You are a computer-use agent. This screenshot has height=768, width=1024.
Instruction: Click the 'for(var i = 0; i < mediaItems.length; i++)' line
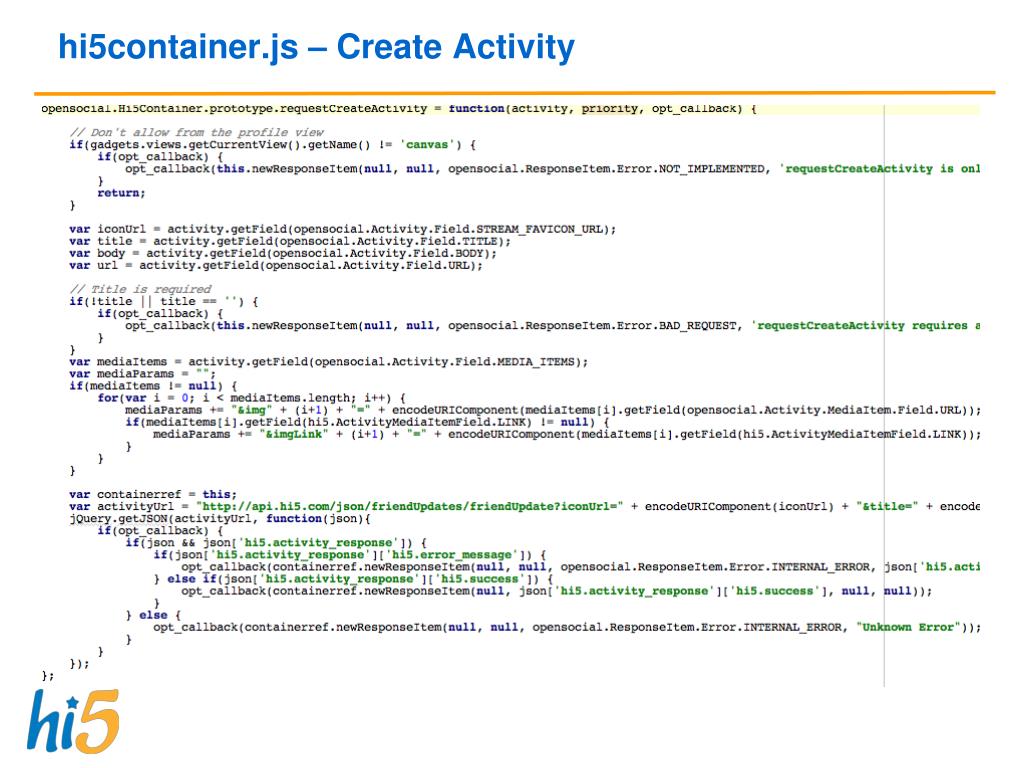[x=251, y=398]
